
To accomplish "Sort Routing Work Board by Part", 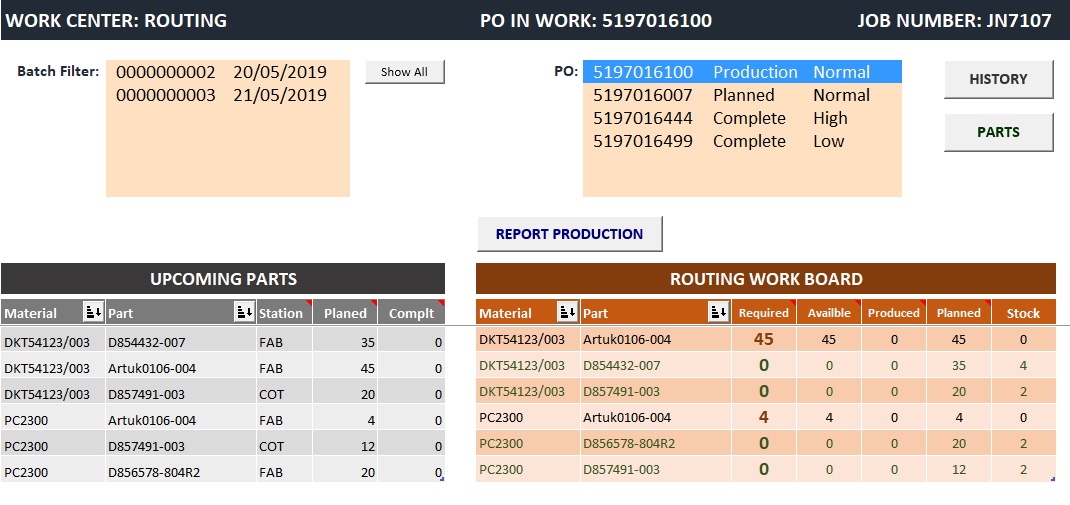I will pyautogui.click(x=719, y=313).
